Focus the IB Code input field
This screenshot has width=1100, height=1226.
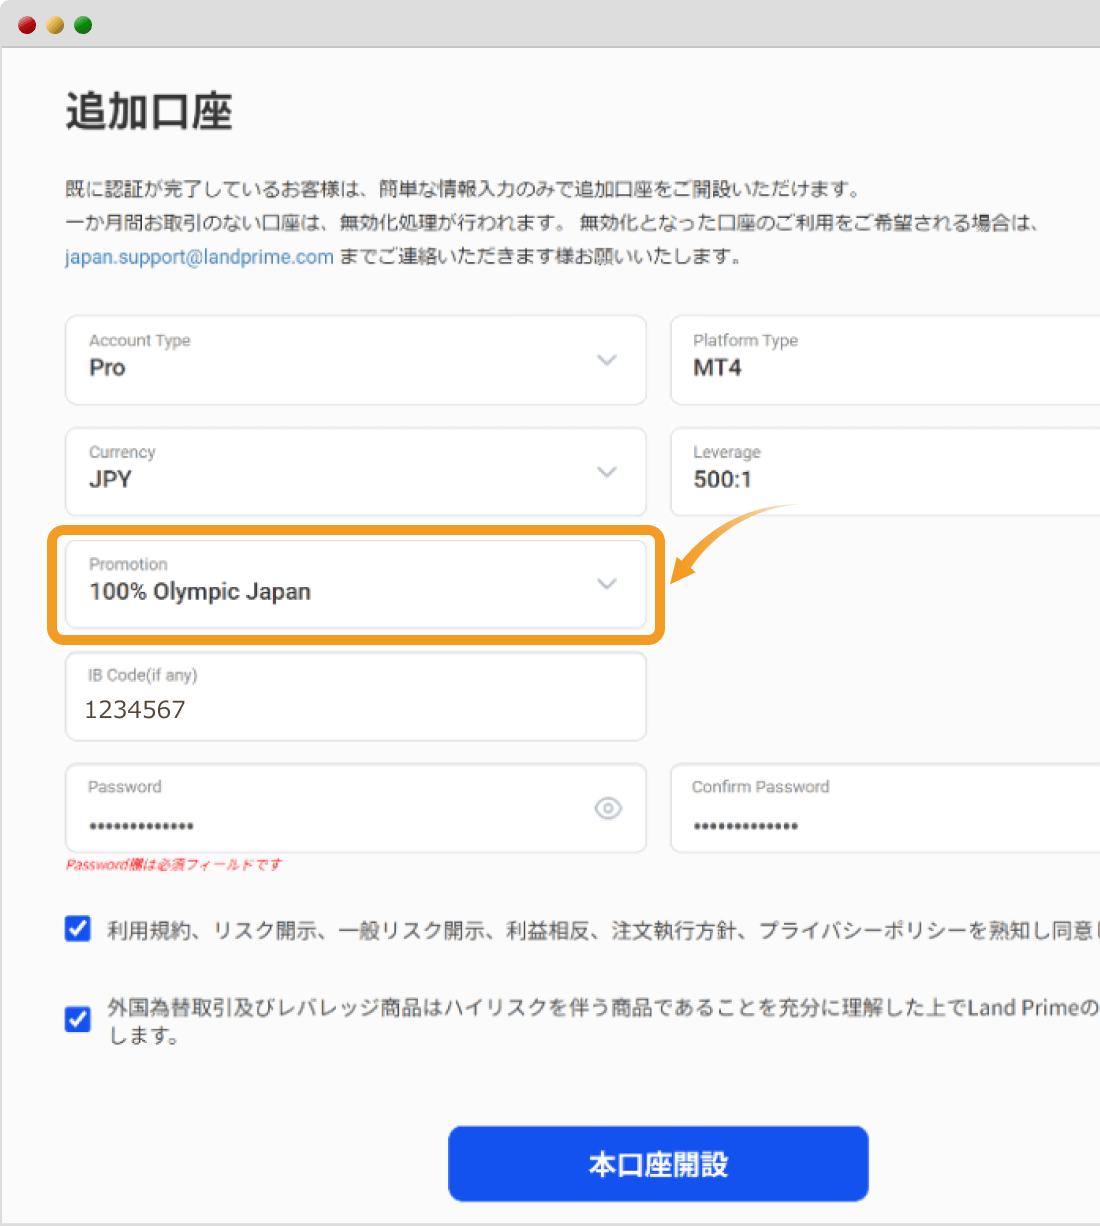pyautogui.click(x=356, y=696)
